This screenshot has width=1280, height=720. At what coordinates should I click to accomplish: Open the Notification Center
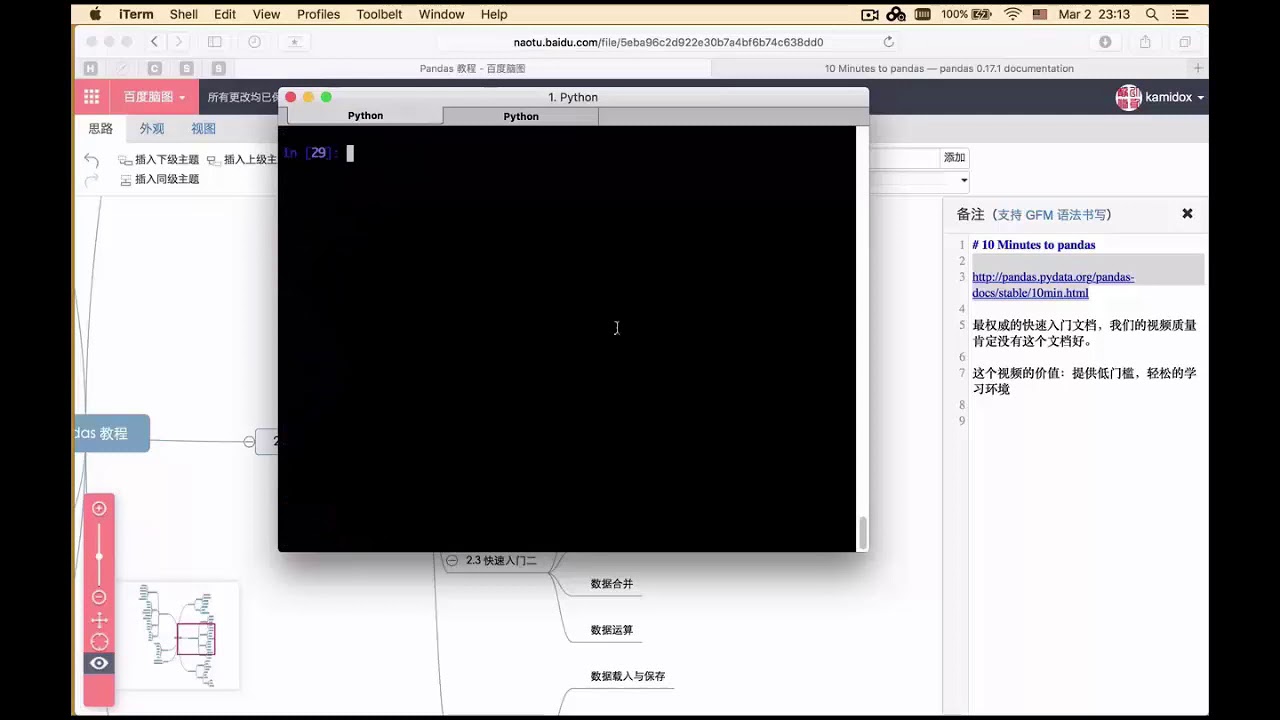(1183, 14)
